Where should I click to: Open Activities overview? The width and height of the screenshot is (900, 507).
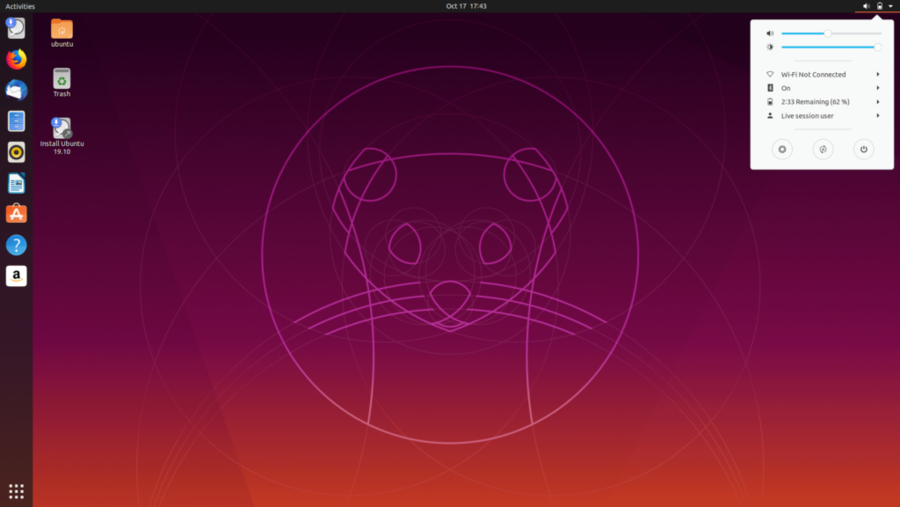(x=20, y=6)
